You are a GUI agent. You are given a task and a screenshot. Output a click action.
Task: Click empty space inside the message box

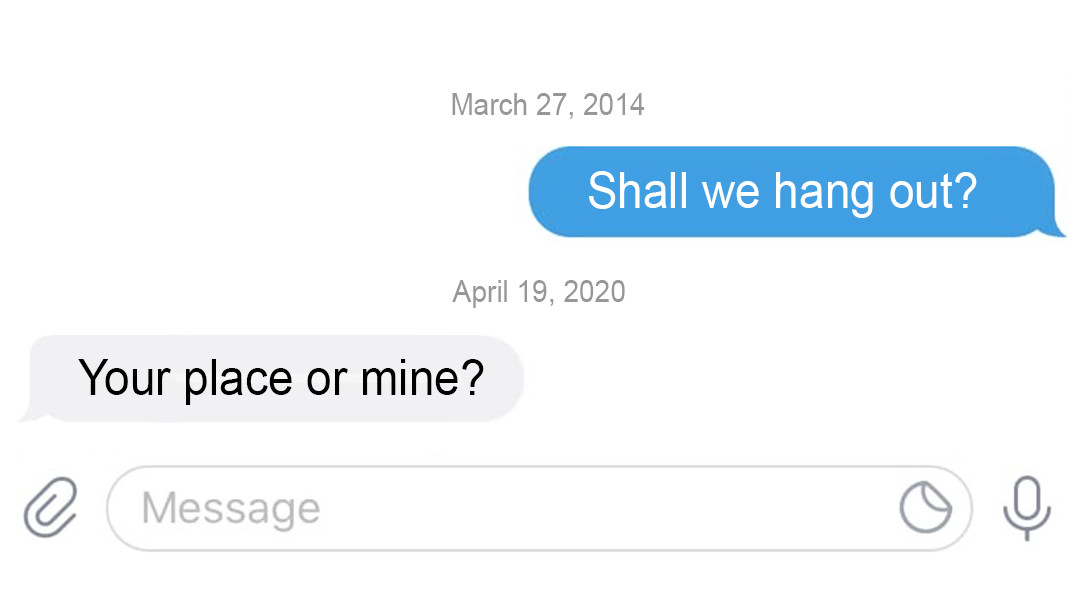tap(606, 508)
